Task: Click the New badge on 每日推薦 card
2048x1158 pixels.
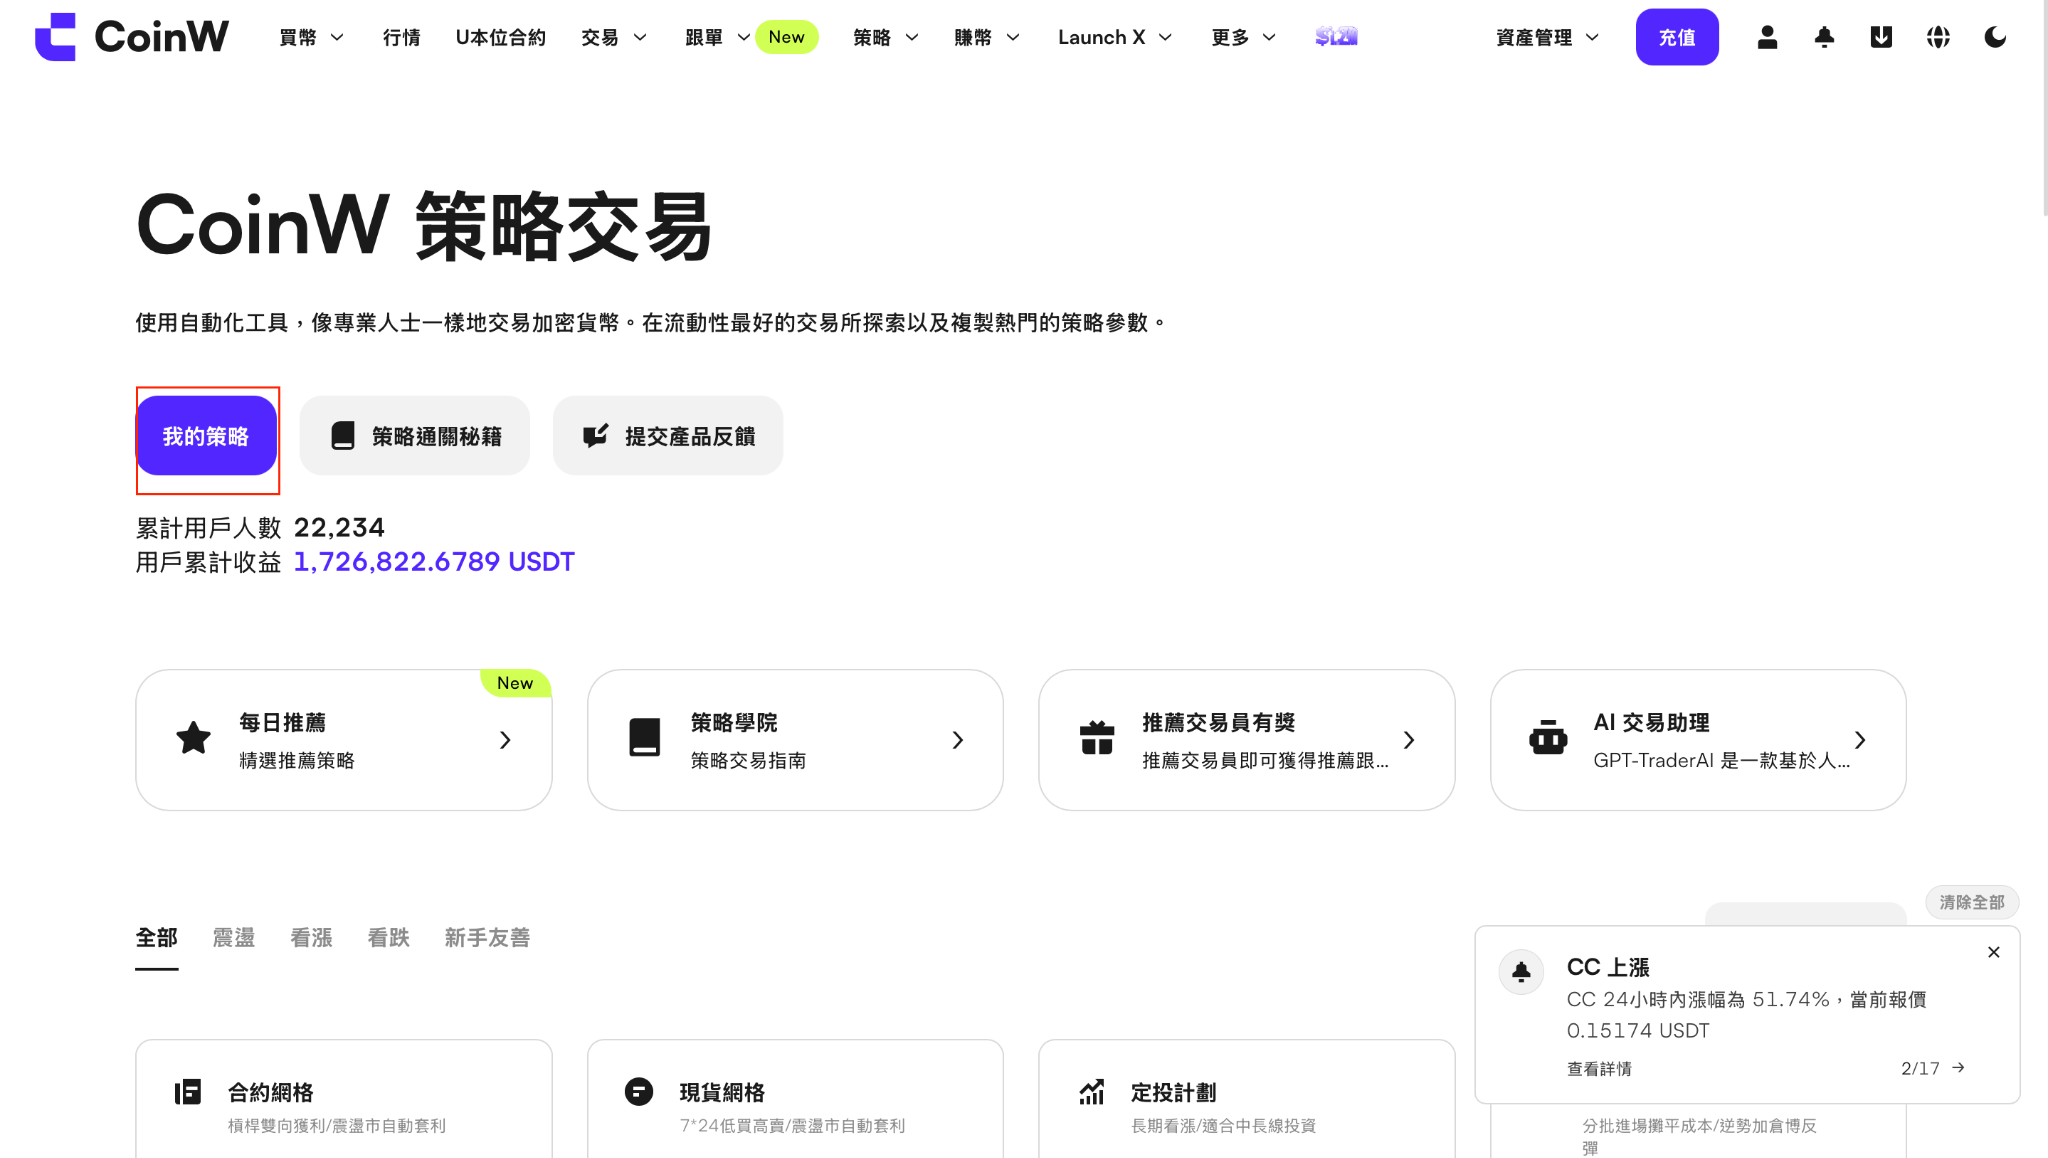Action: 515,683
